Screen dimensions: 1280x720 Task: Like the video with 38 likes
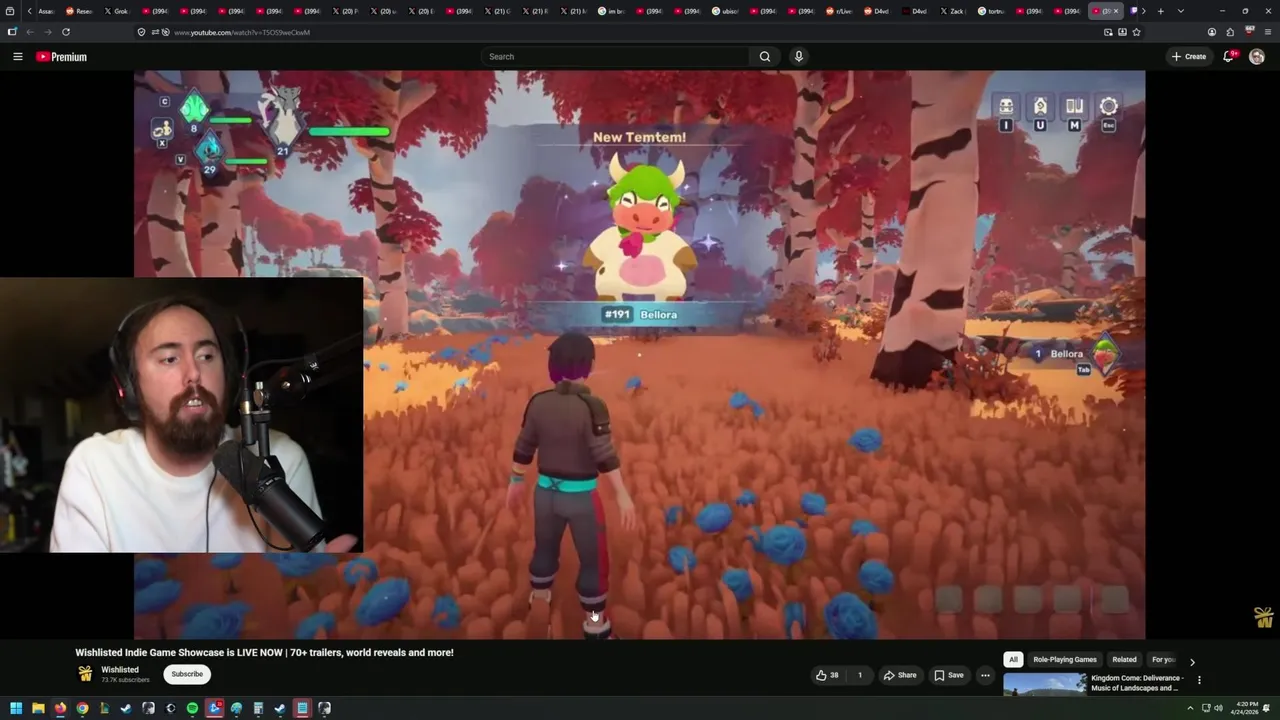pyautogui.click(x=828, y=675)
